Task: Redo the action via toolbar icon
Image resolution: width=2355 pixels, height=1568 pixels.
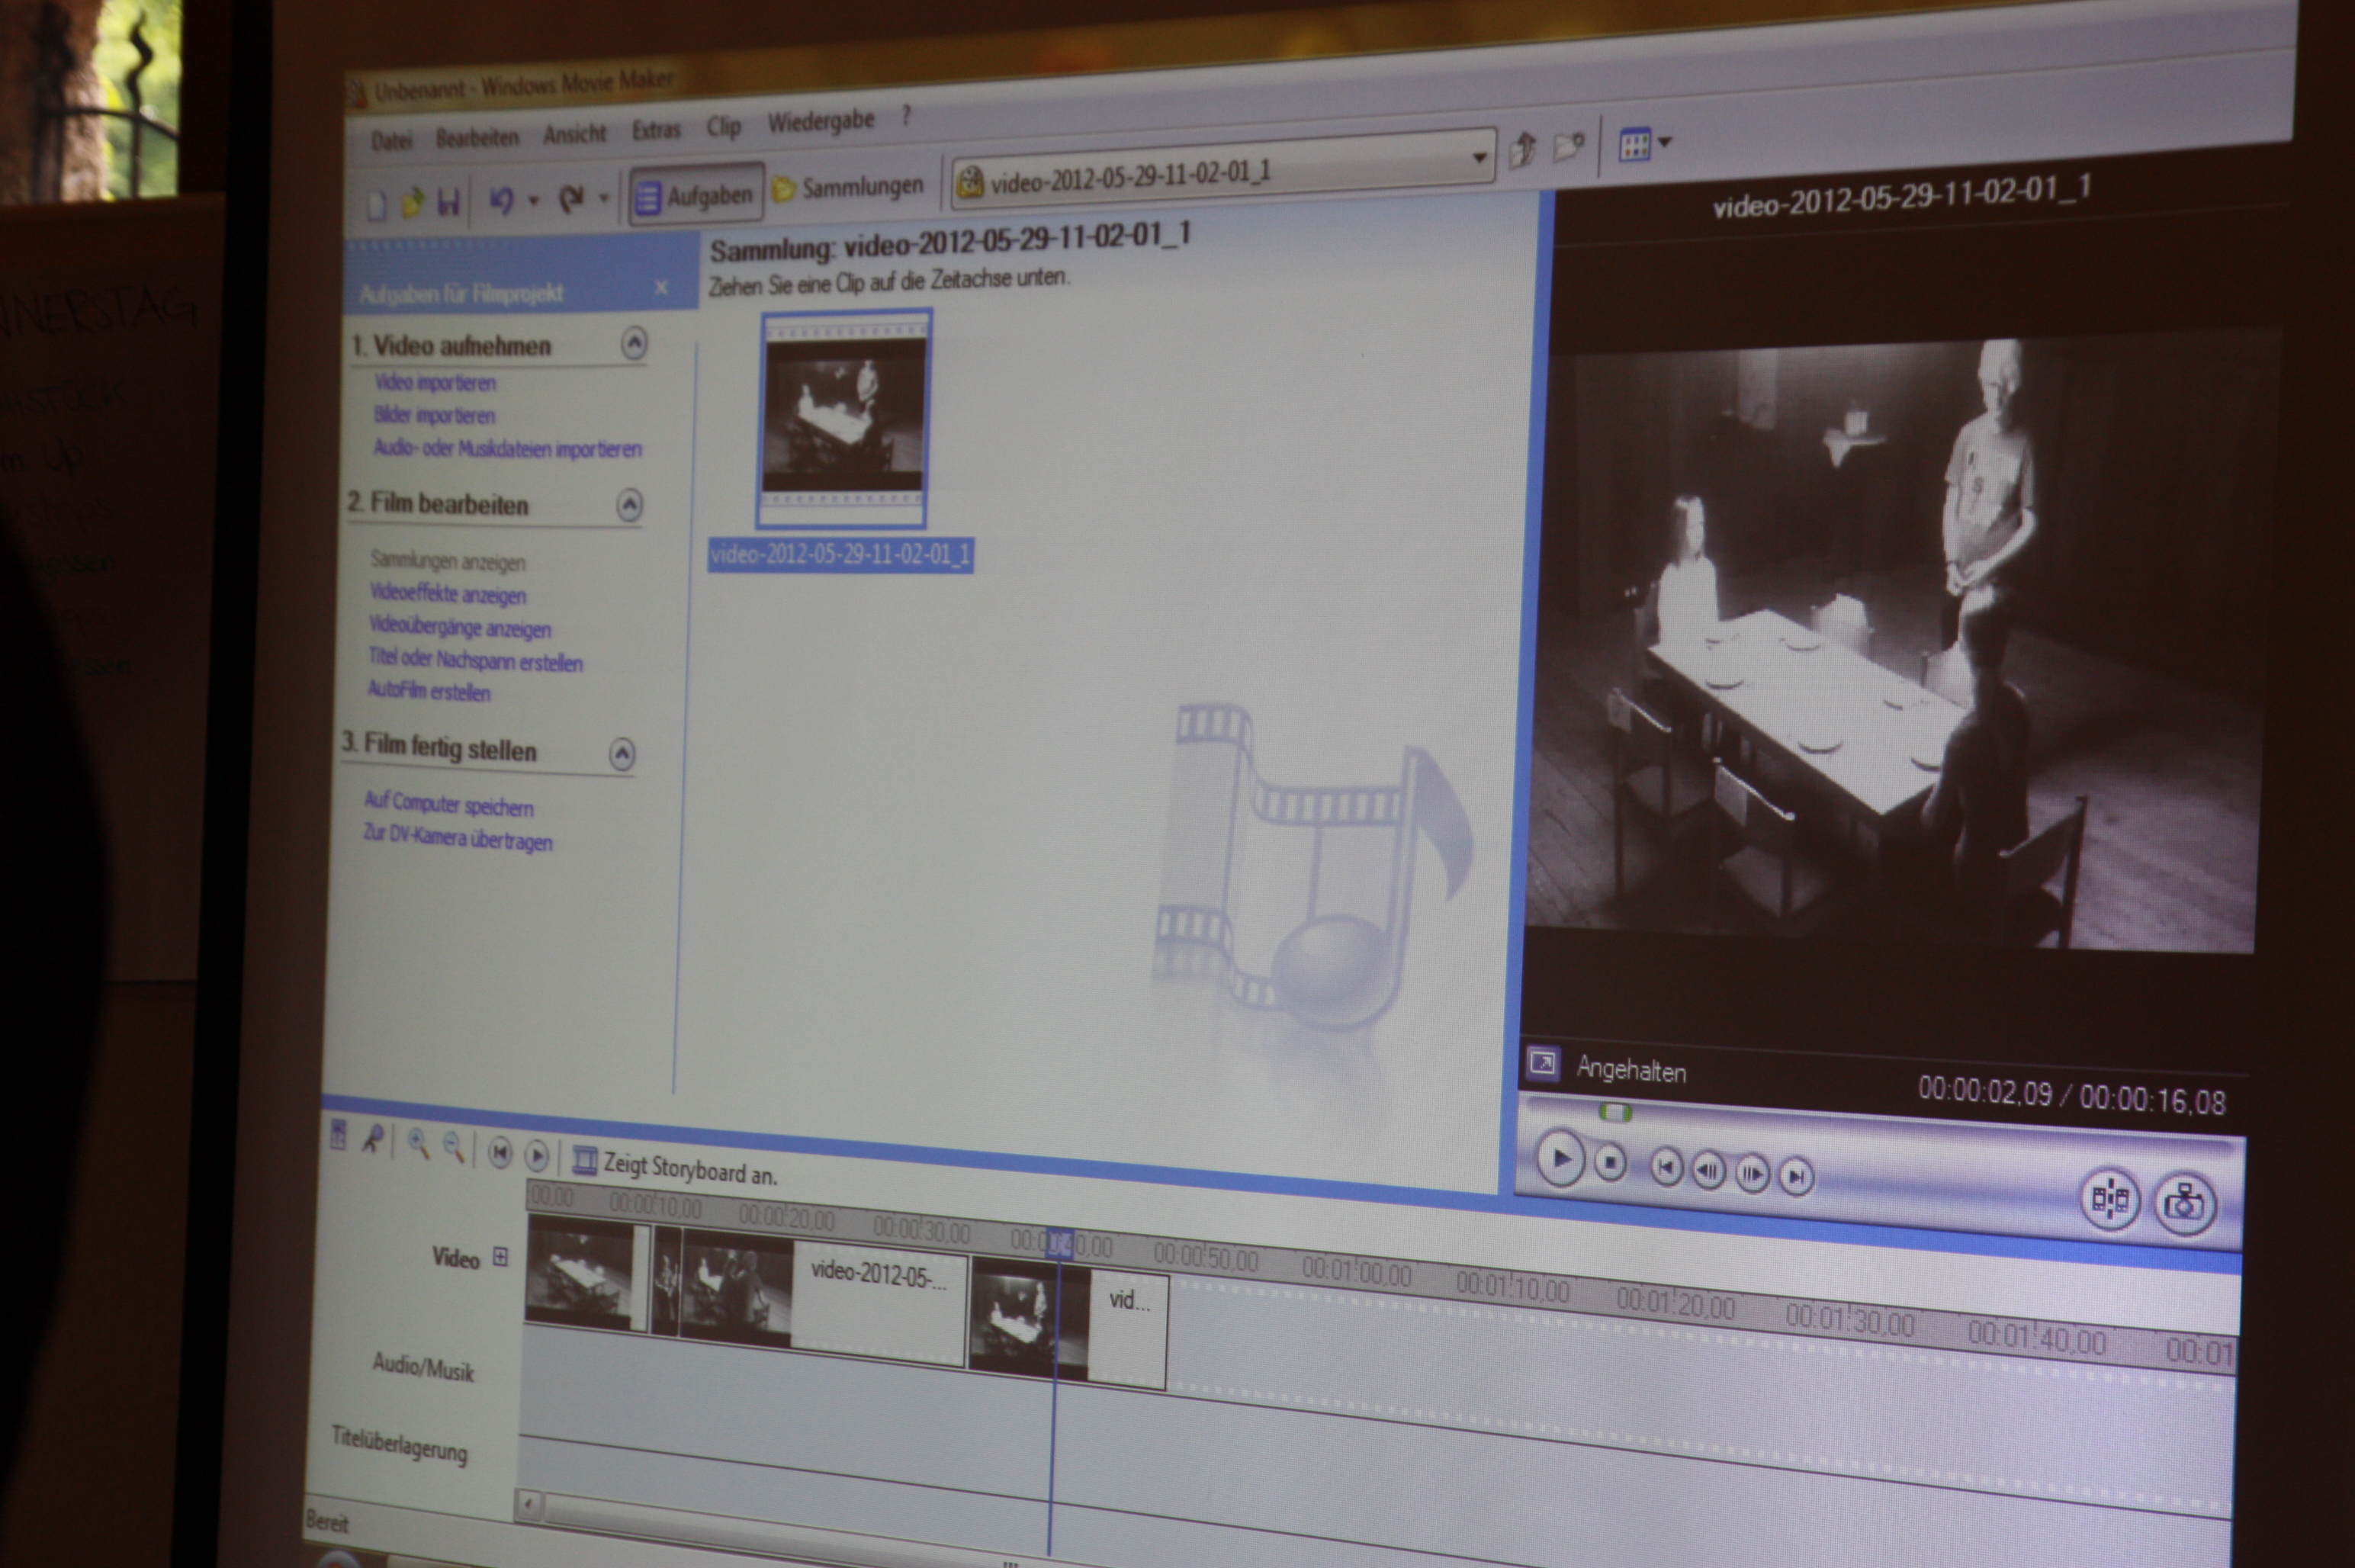Action: 571,199
